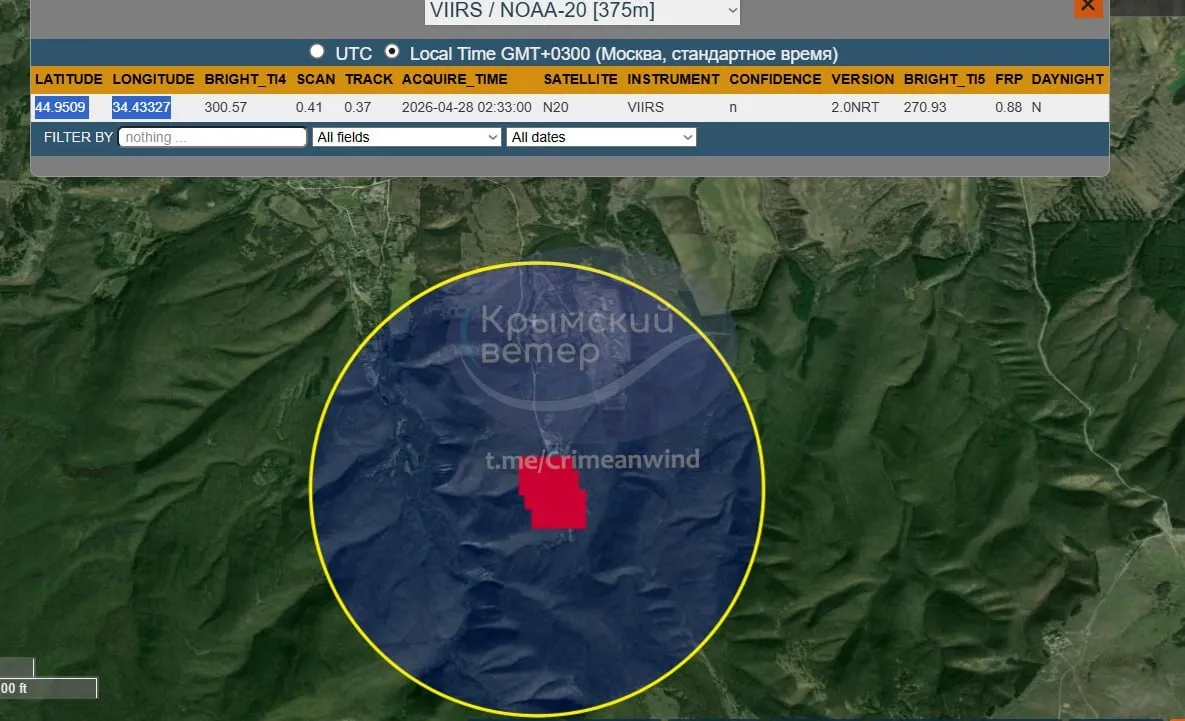The image size is (1185, 721).
Task: Open the VIIRS / NOAA-20 [375m] dropdown
Action: coord(582,11)
